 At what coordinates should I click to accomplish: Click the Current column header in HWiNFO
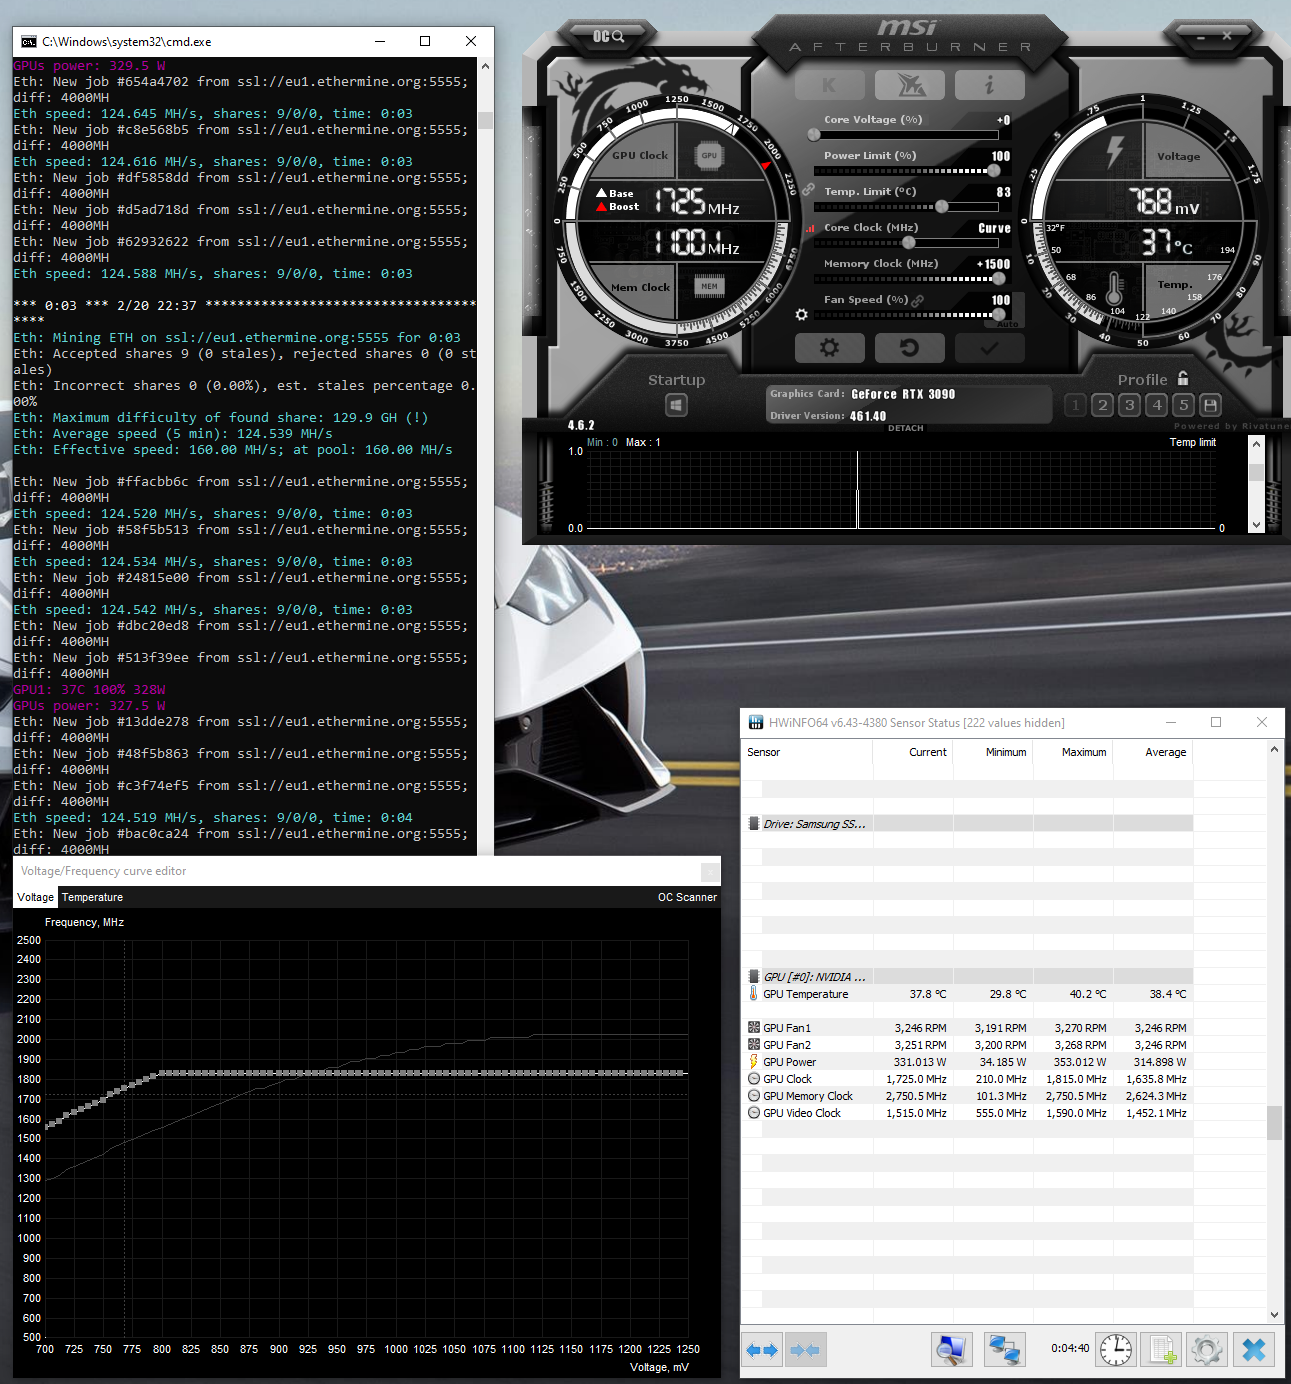(x=912, y=752)
